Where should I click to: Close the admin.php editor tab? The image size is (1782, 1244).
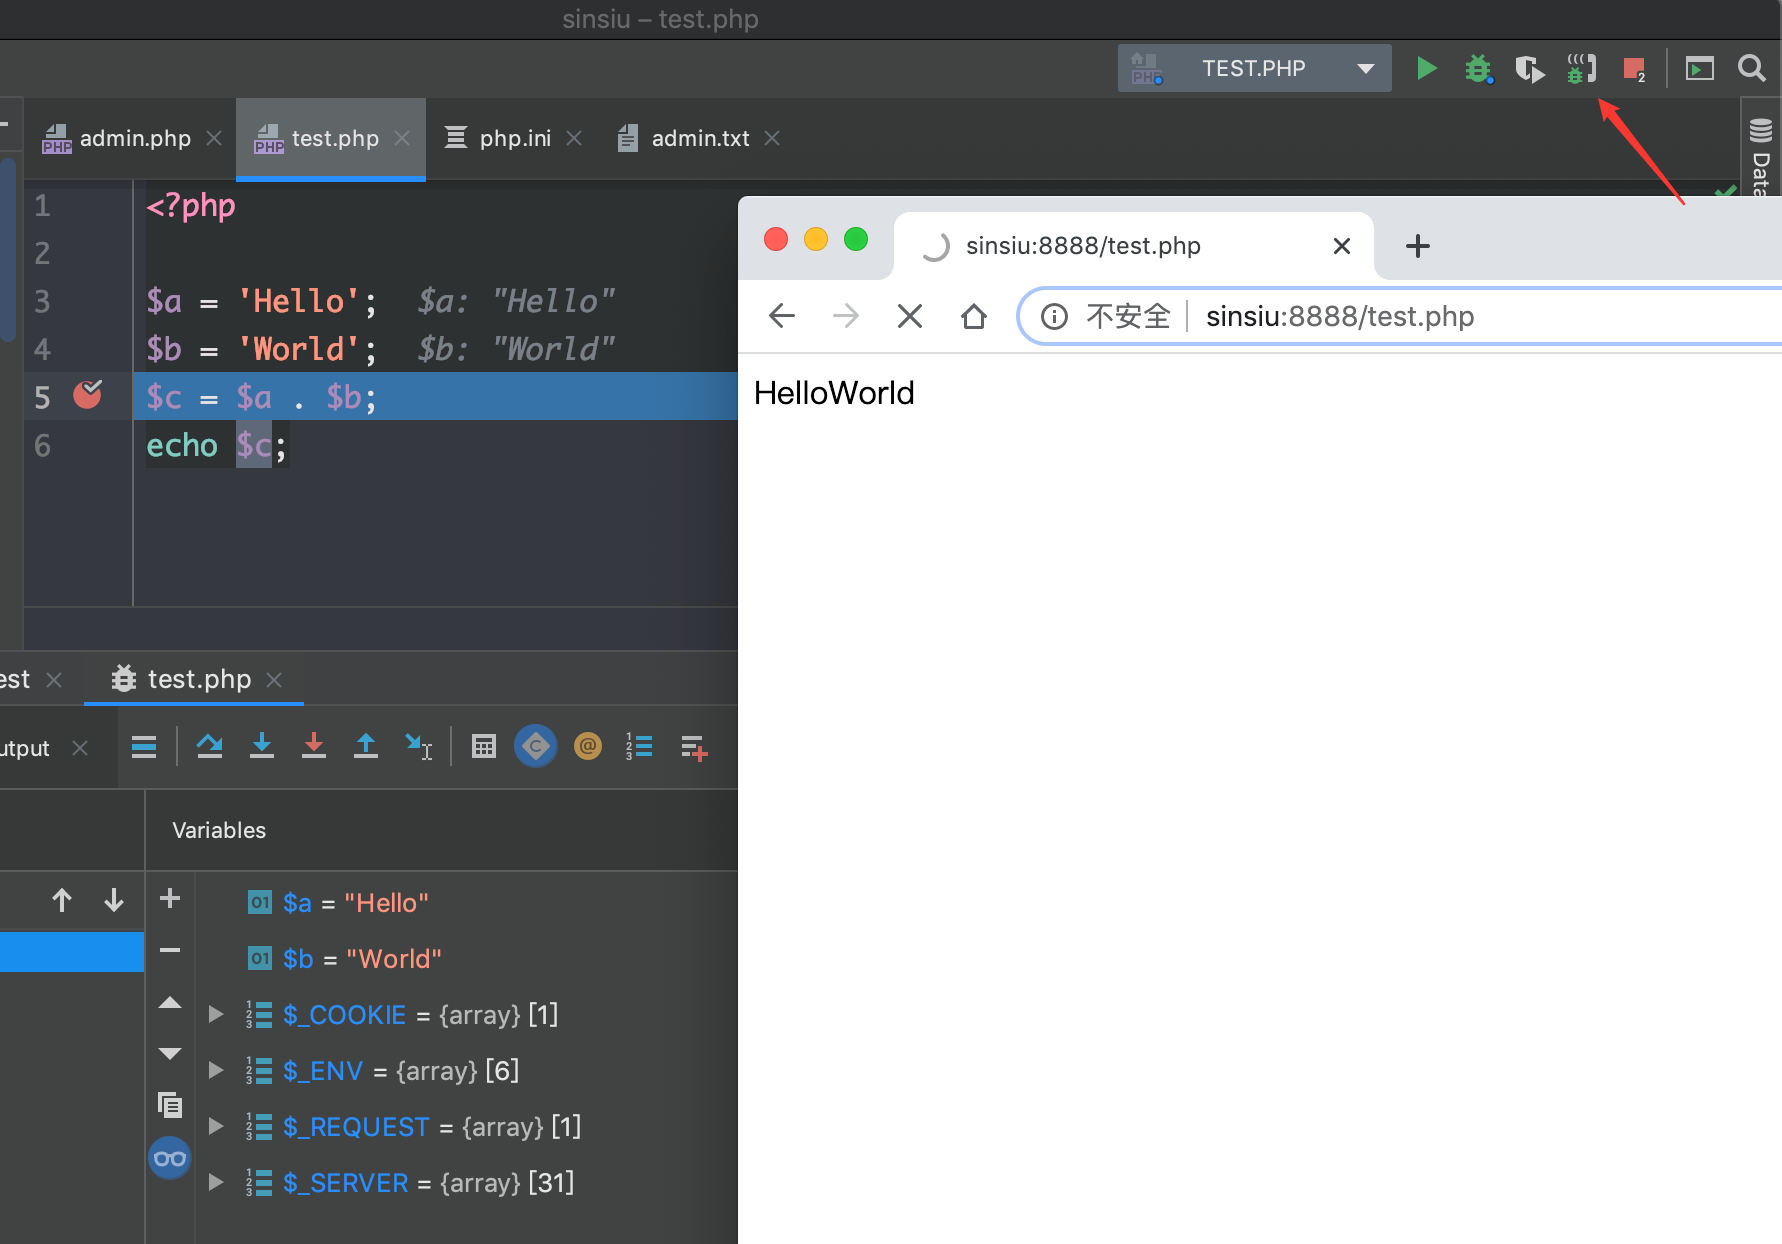214,138
